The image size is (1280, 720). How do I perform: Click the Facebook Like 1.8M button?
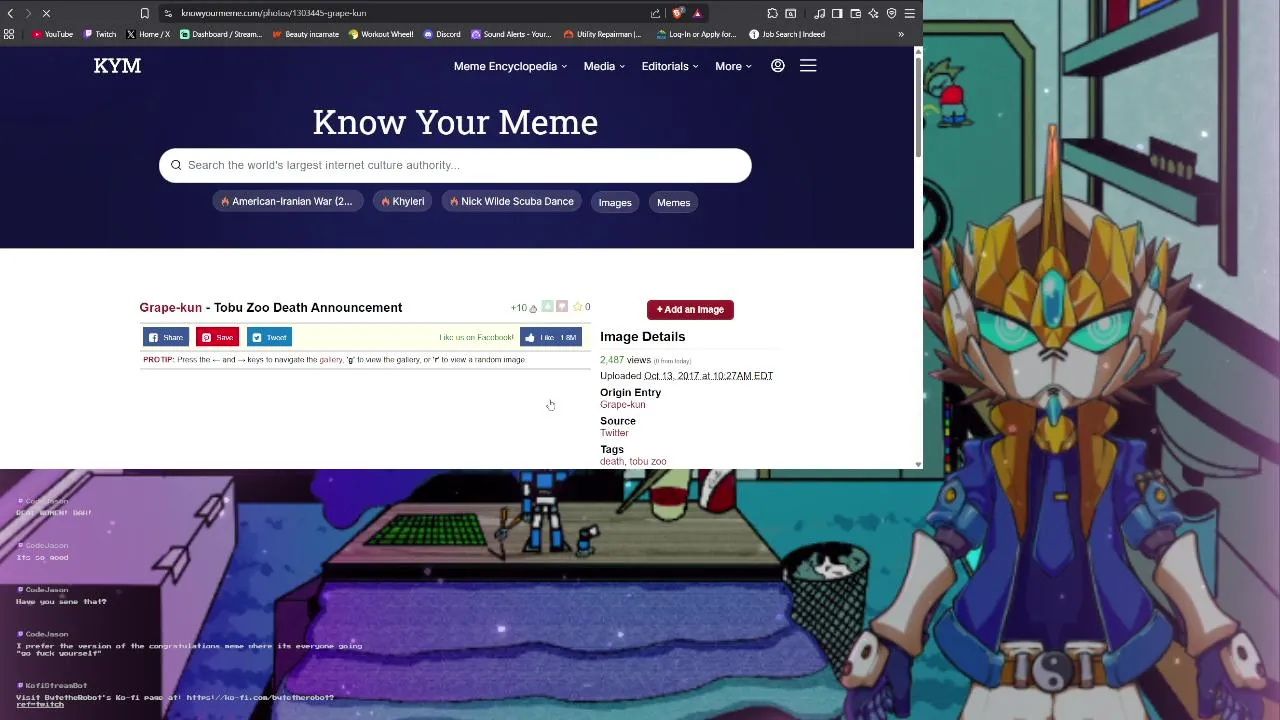tap(550, 337)
